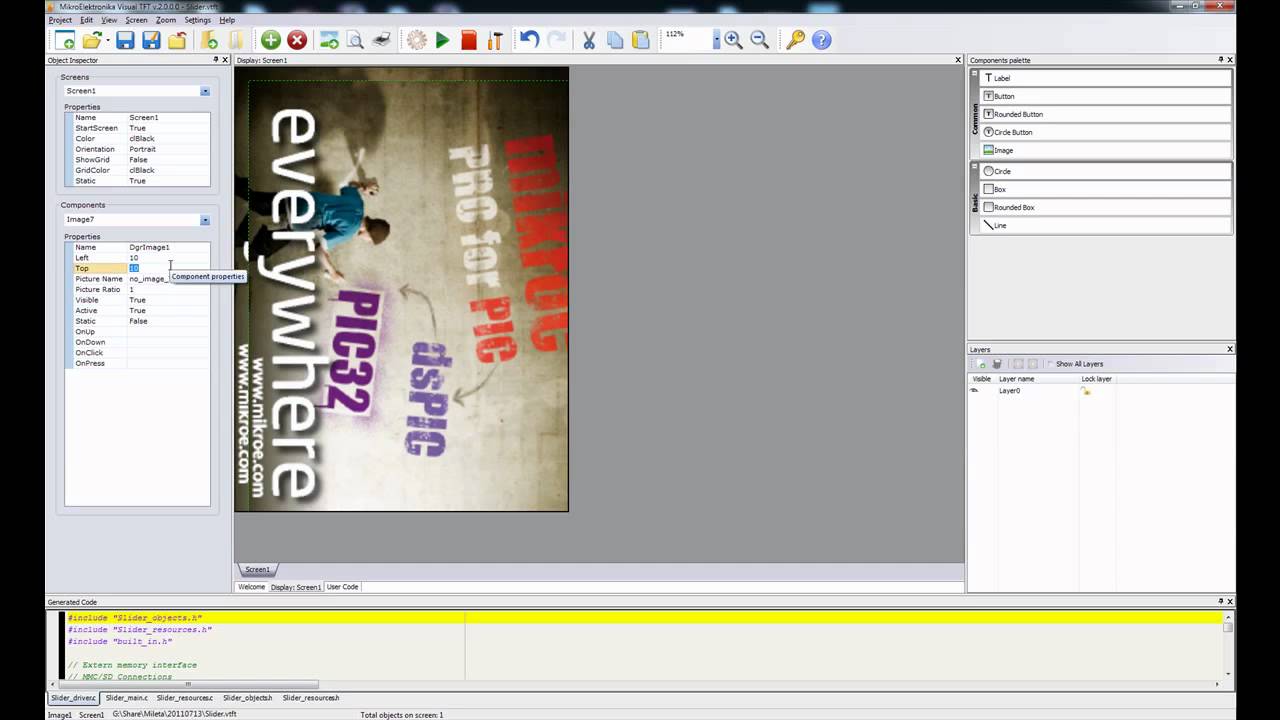Click the Save As floppy icon
The height and width of the screenshot is (720, 1280).
click(x=151, y=40)
